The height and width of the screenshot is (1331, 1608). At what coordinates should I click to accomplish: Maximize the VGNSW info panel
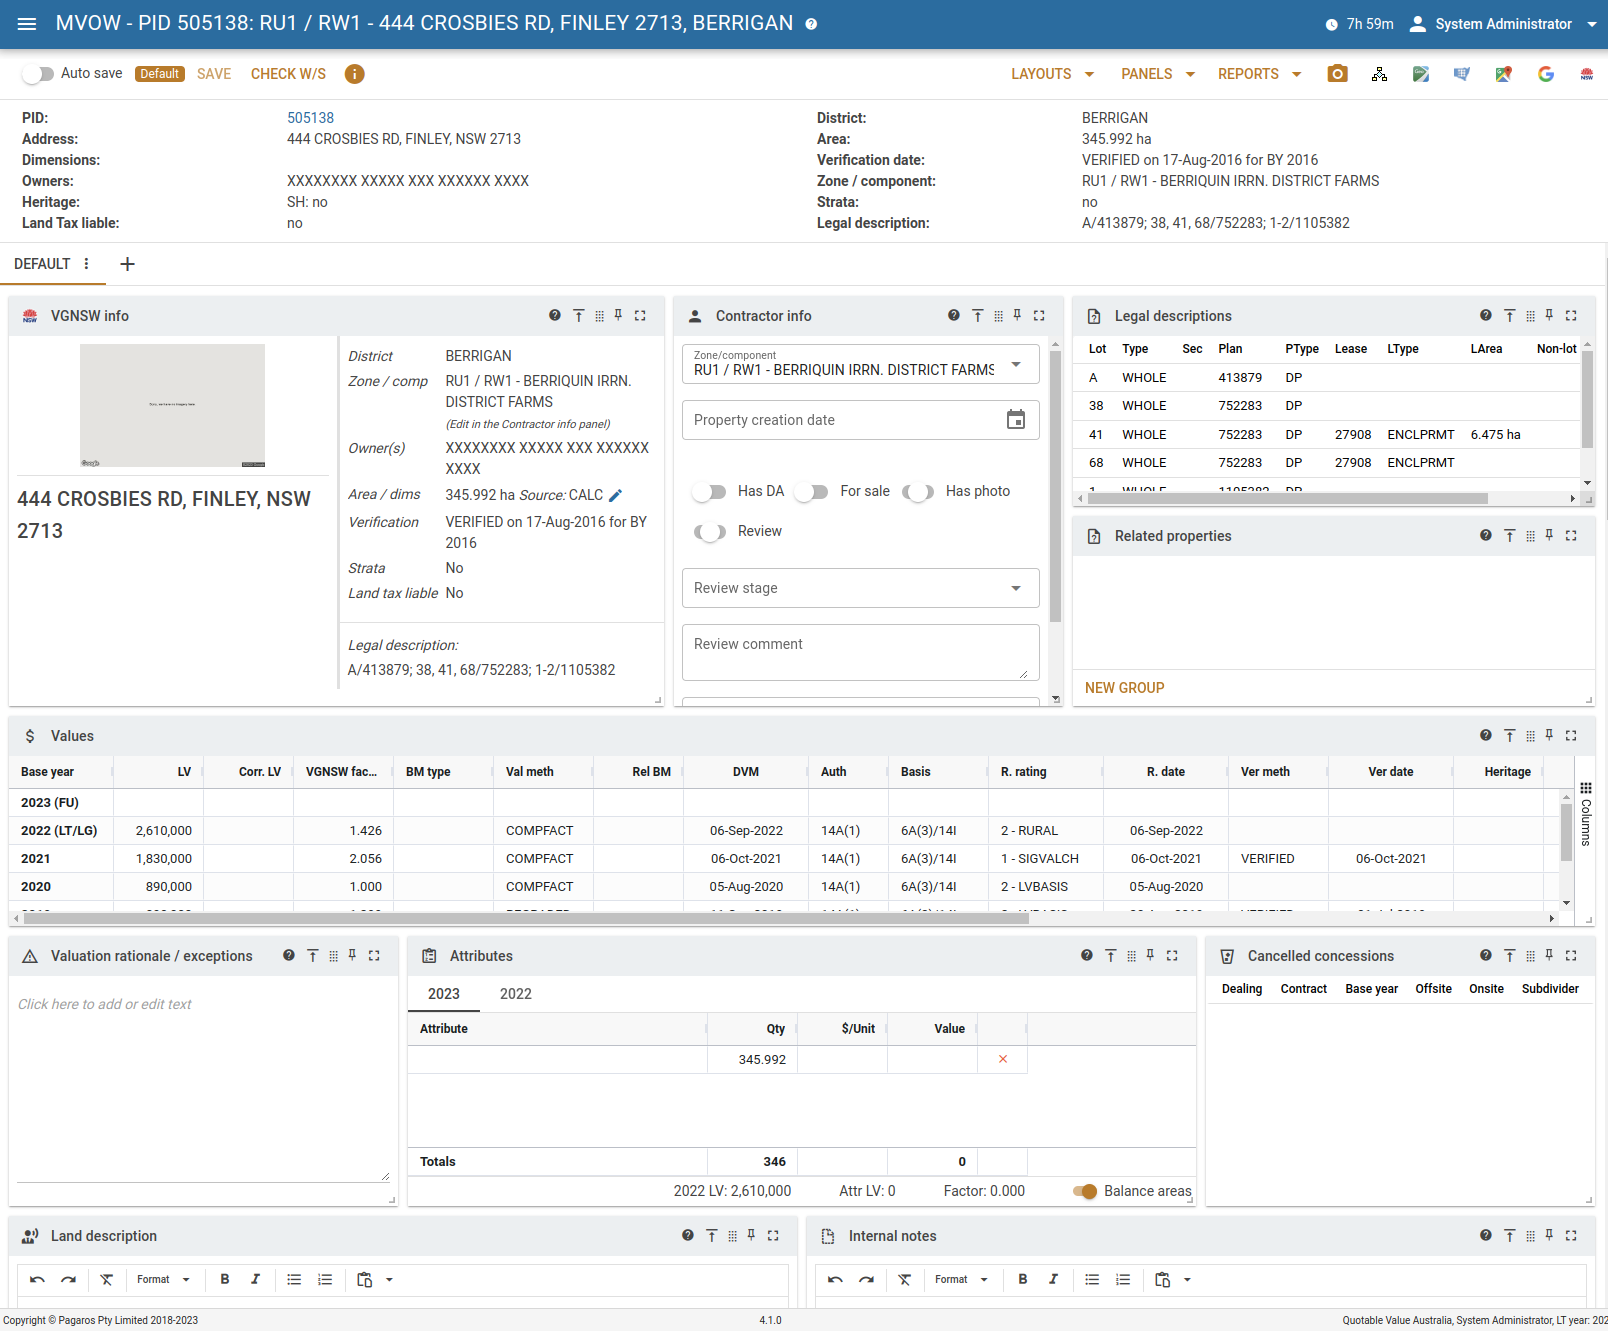pos(640,315)
